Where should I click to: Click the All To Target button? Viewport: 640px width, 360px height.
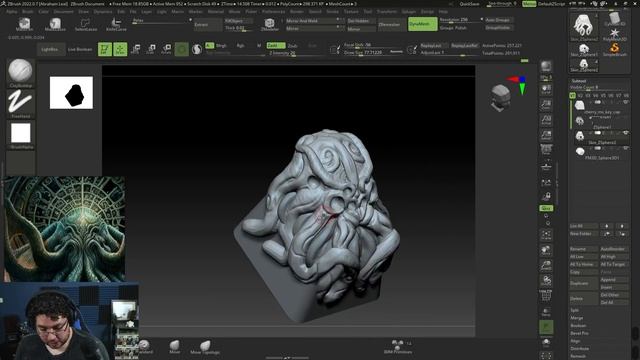click(x=614, y=264)
